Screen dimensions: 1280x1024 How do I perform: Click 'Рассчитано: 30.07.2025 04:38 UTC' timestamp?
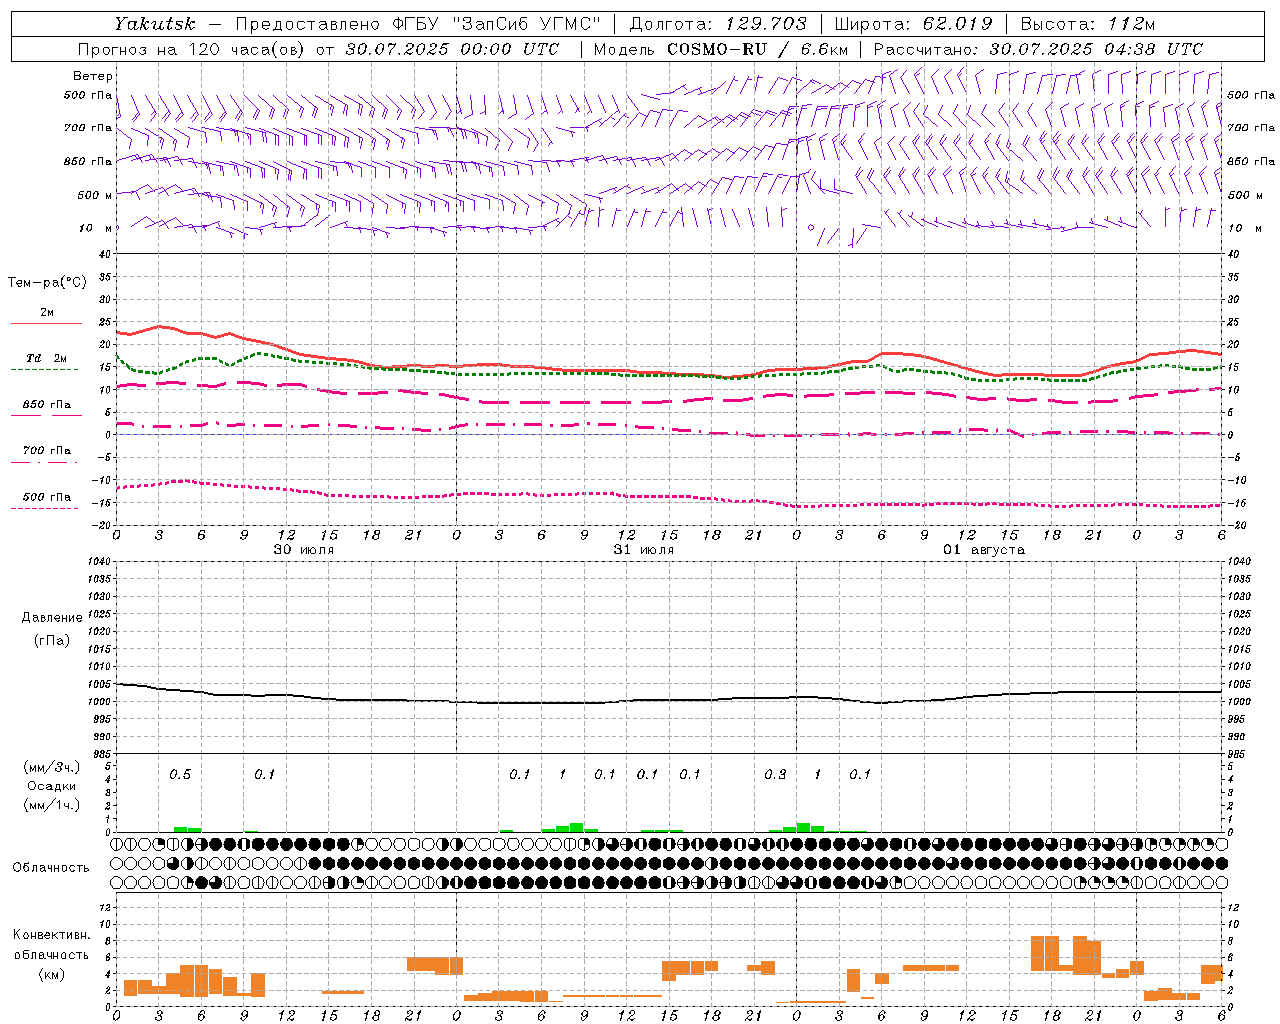point(1038,49)
